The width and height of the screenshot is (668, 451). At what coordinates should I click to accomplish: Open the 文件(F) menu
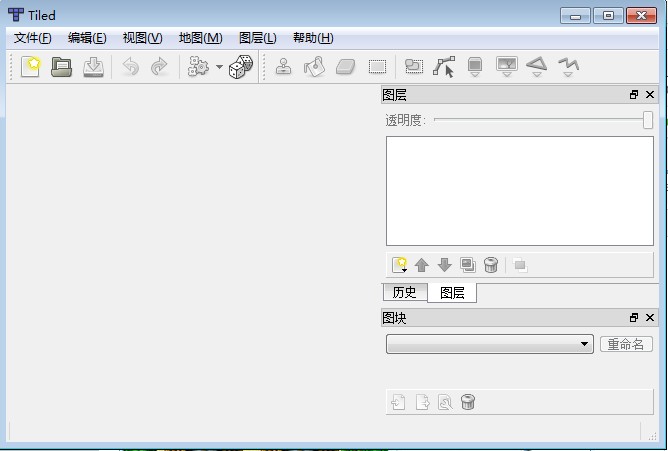32,38
